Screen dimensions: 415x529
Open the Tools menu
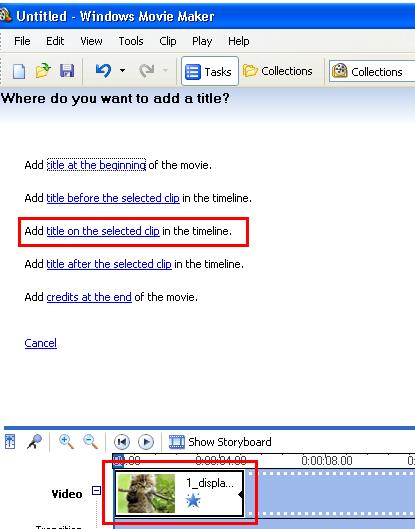pos(131,41)
